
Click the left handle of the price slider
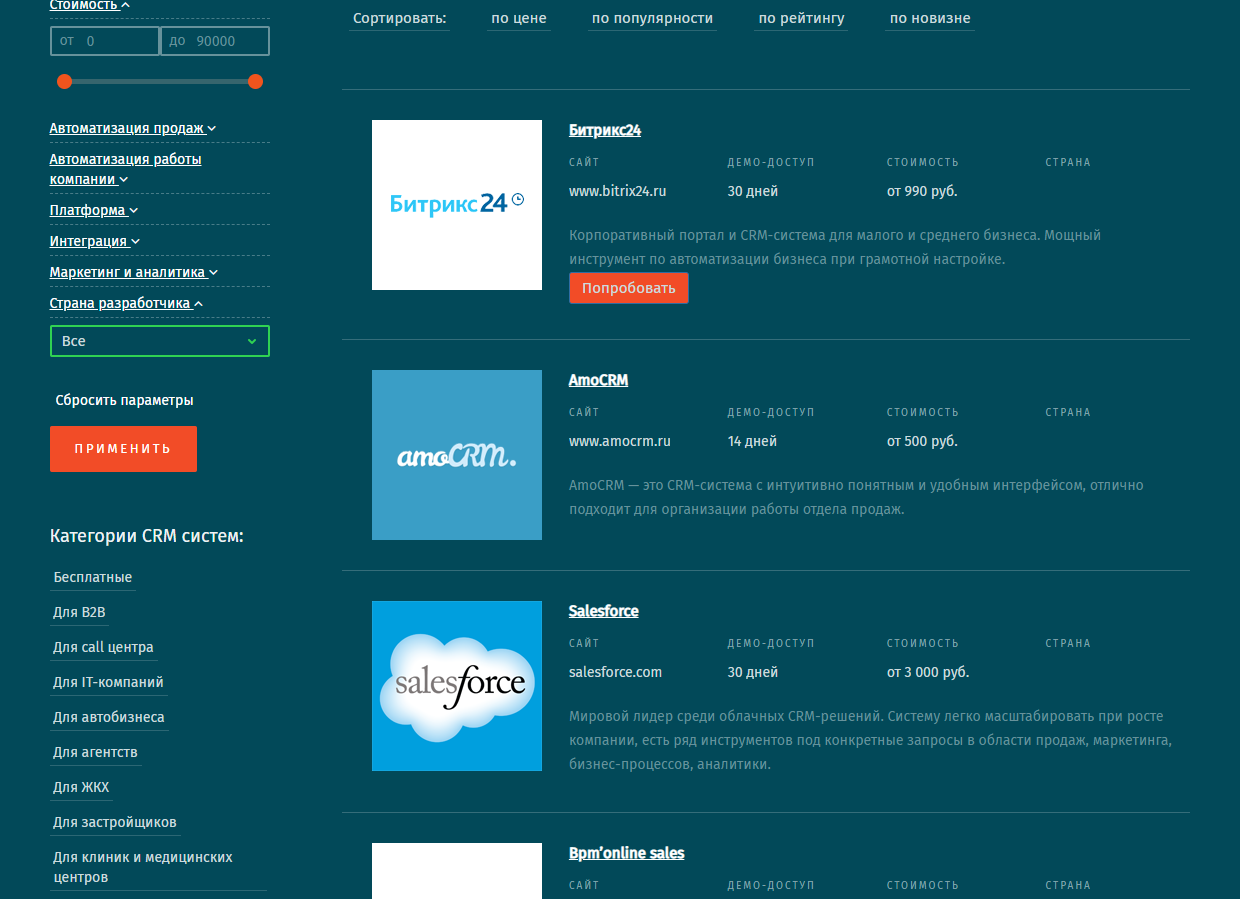(x=65, y=81)
